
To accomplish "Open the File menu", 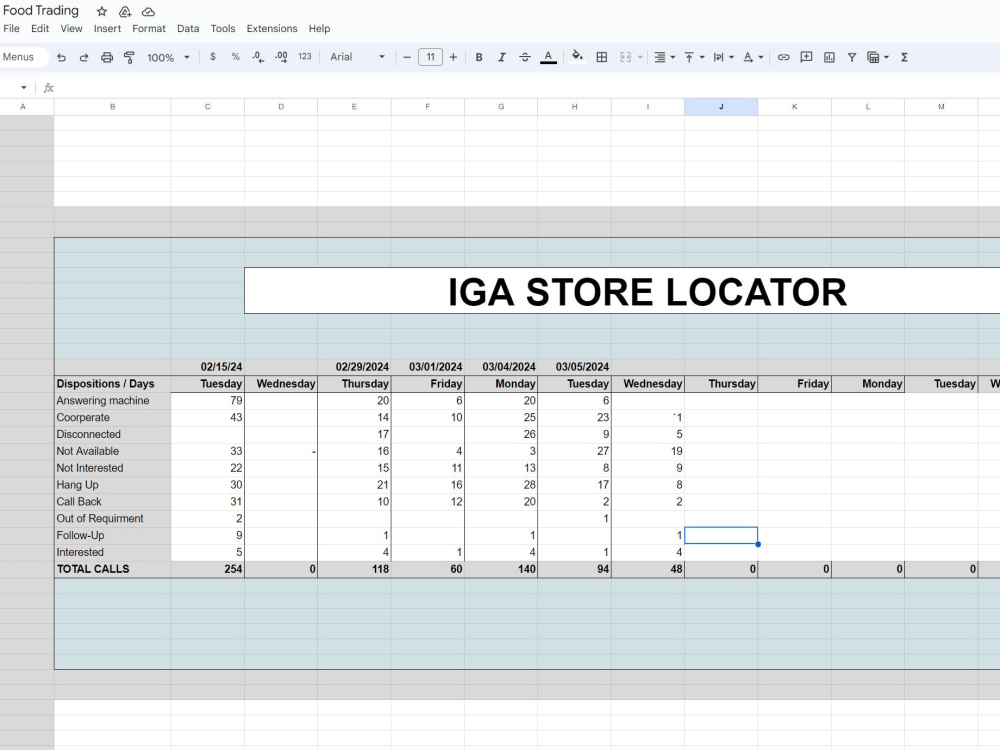I will click(x=11, y=29).
